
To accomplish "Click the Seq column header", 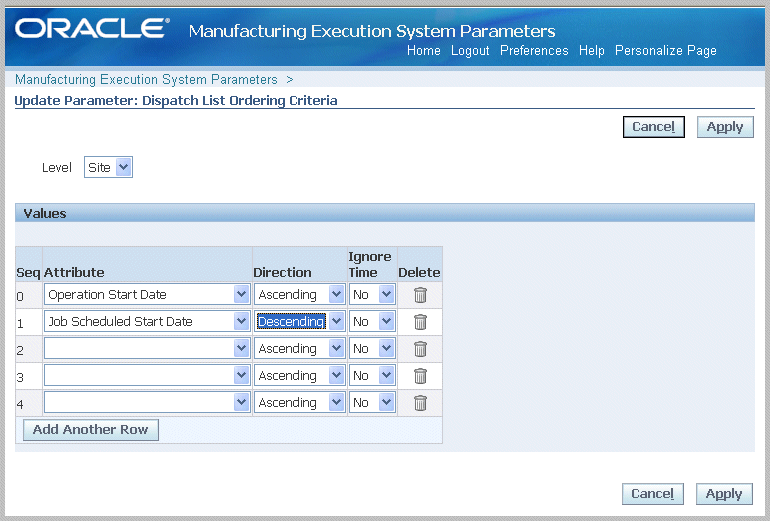I will [x=28, y=273].
